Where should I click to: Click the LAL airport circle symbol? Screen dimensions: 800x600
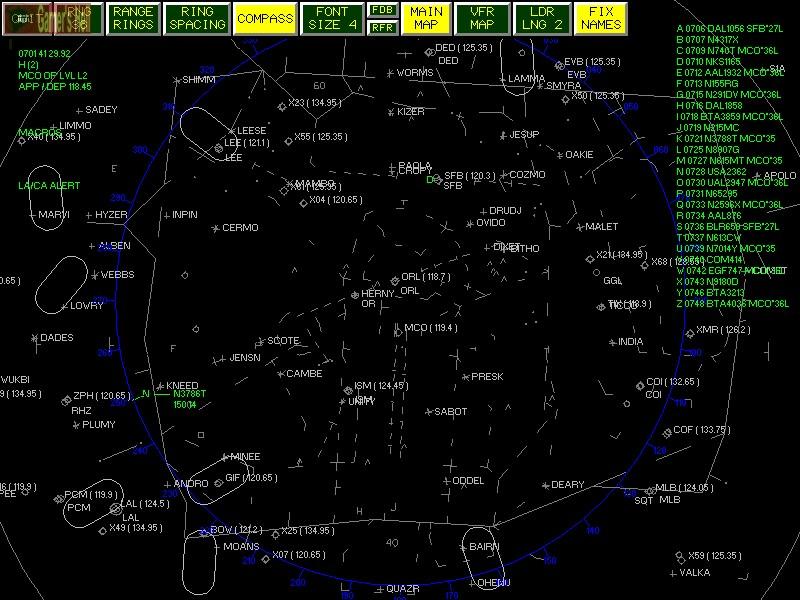[x=116, y=509]
